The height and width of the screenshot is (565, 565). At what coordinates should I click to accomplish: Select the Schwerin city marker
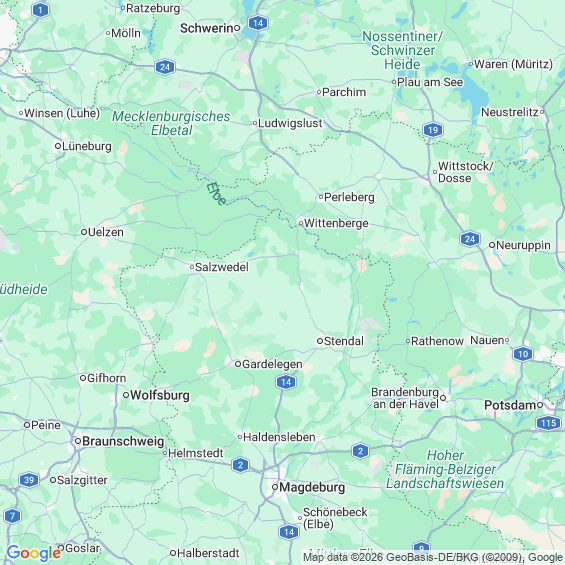tap(237, 28)
